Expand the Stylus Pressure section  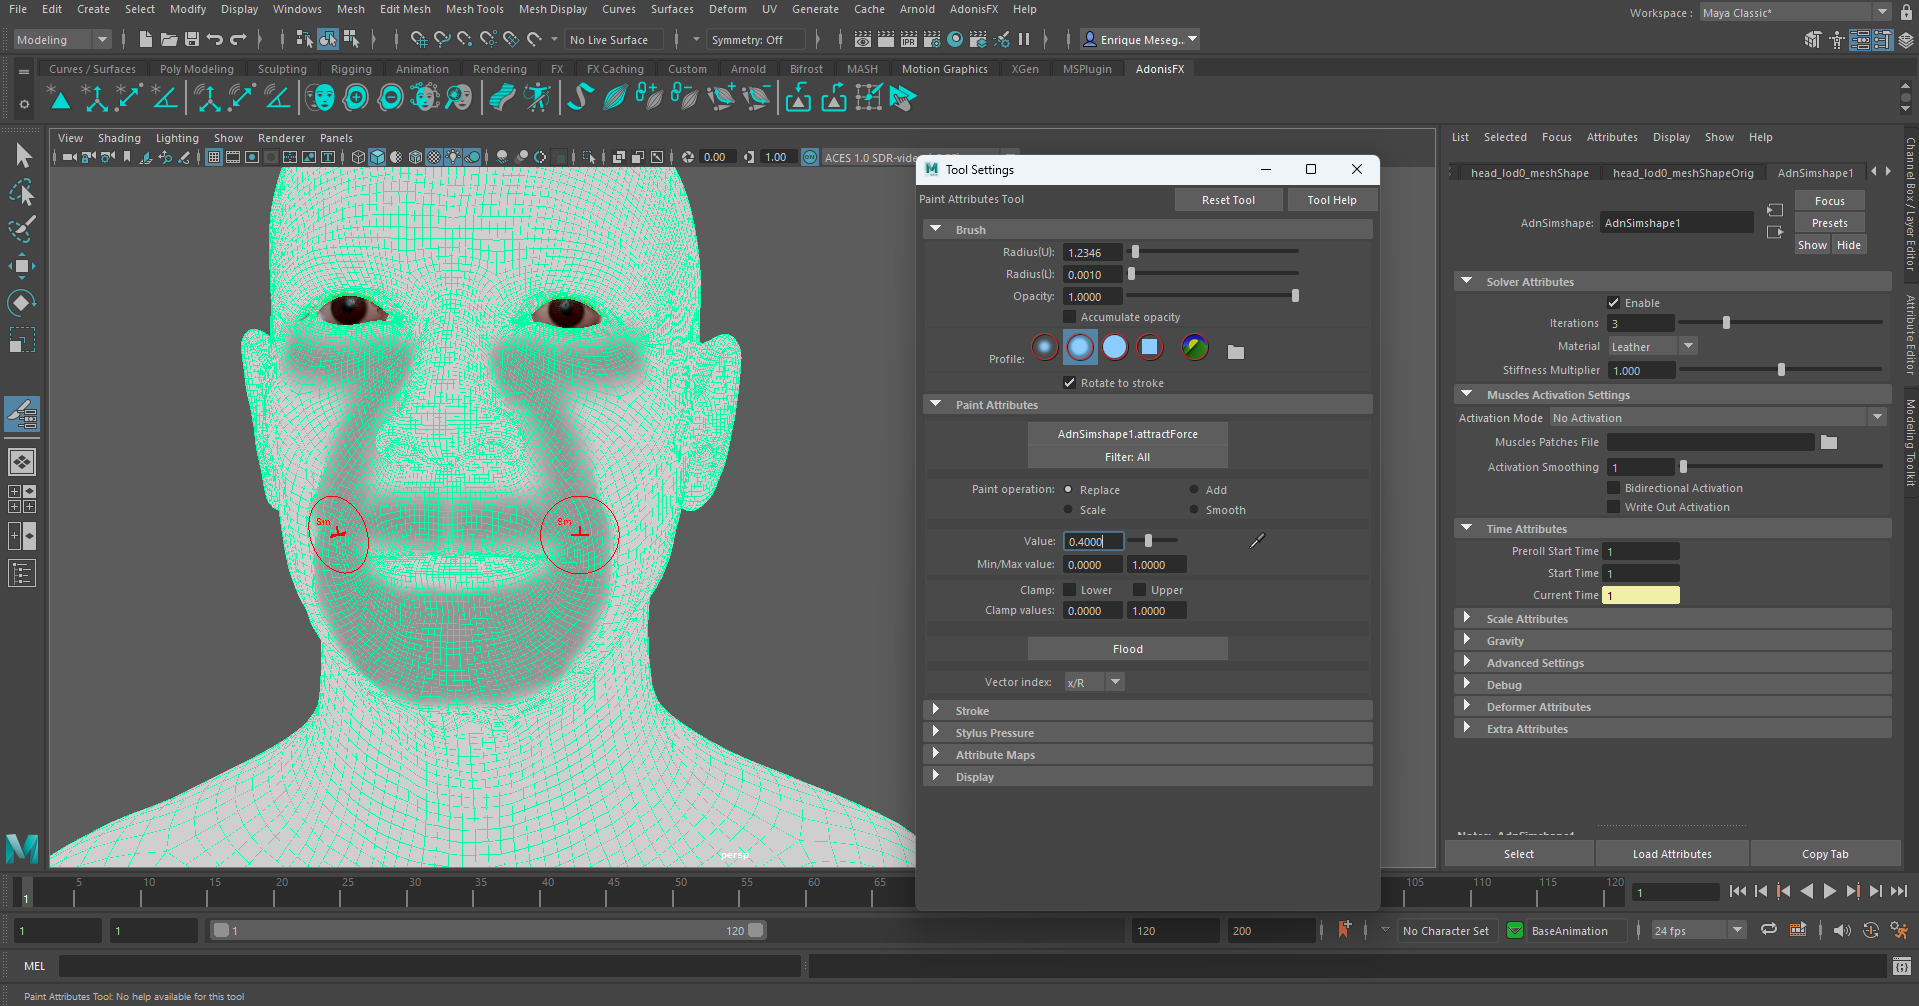click(x=936, y=732)
